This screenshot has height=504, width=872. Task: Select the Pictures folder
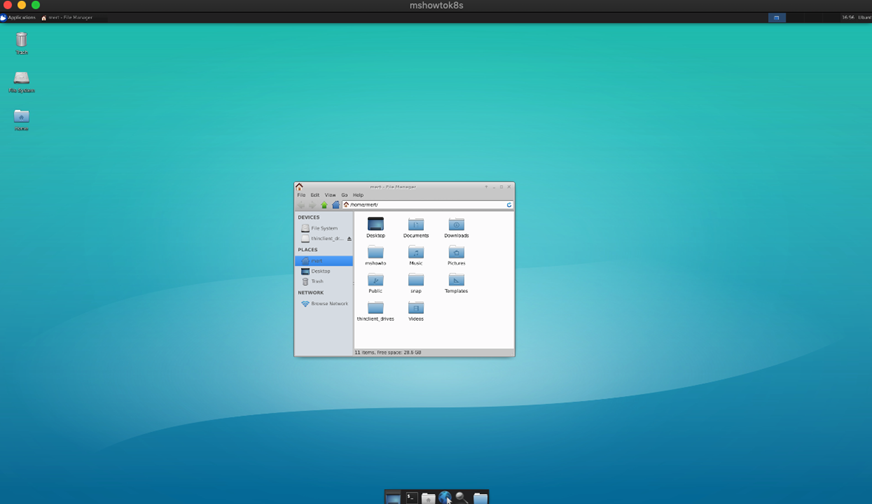(456, 255)
